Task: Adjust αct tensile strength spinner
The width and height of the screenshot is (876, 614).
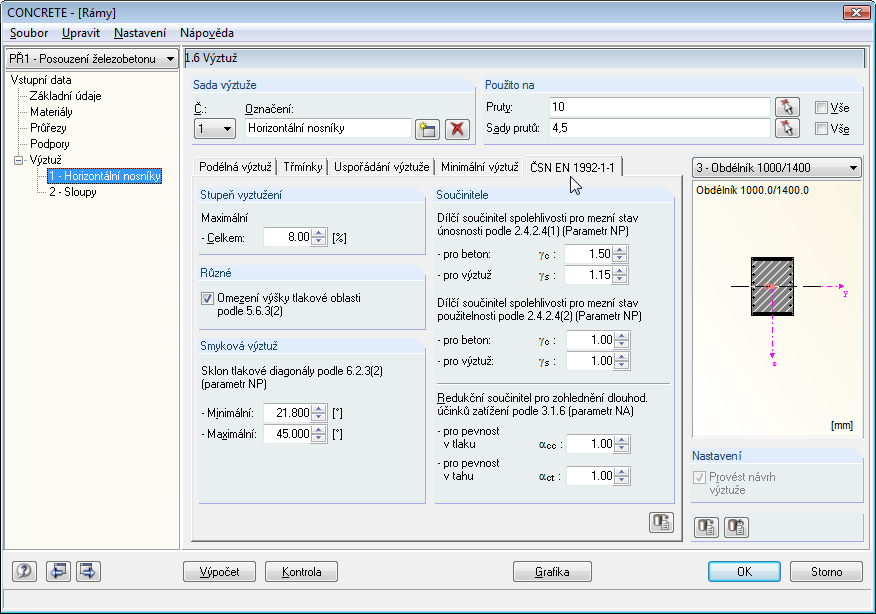Action: [x=622, y=476]
